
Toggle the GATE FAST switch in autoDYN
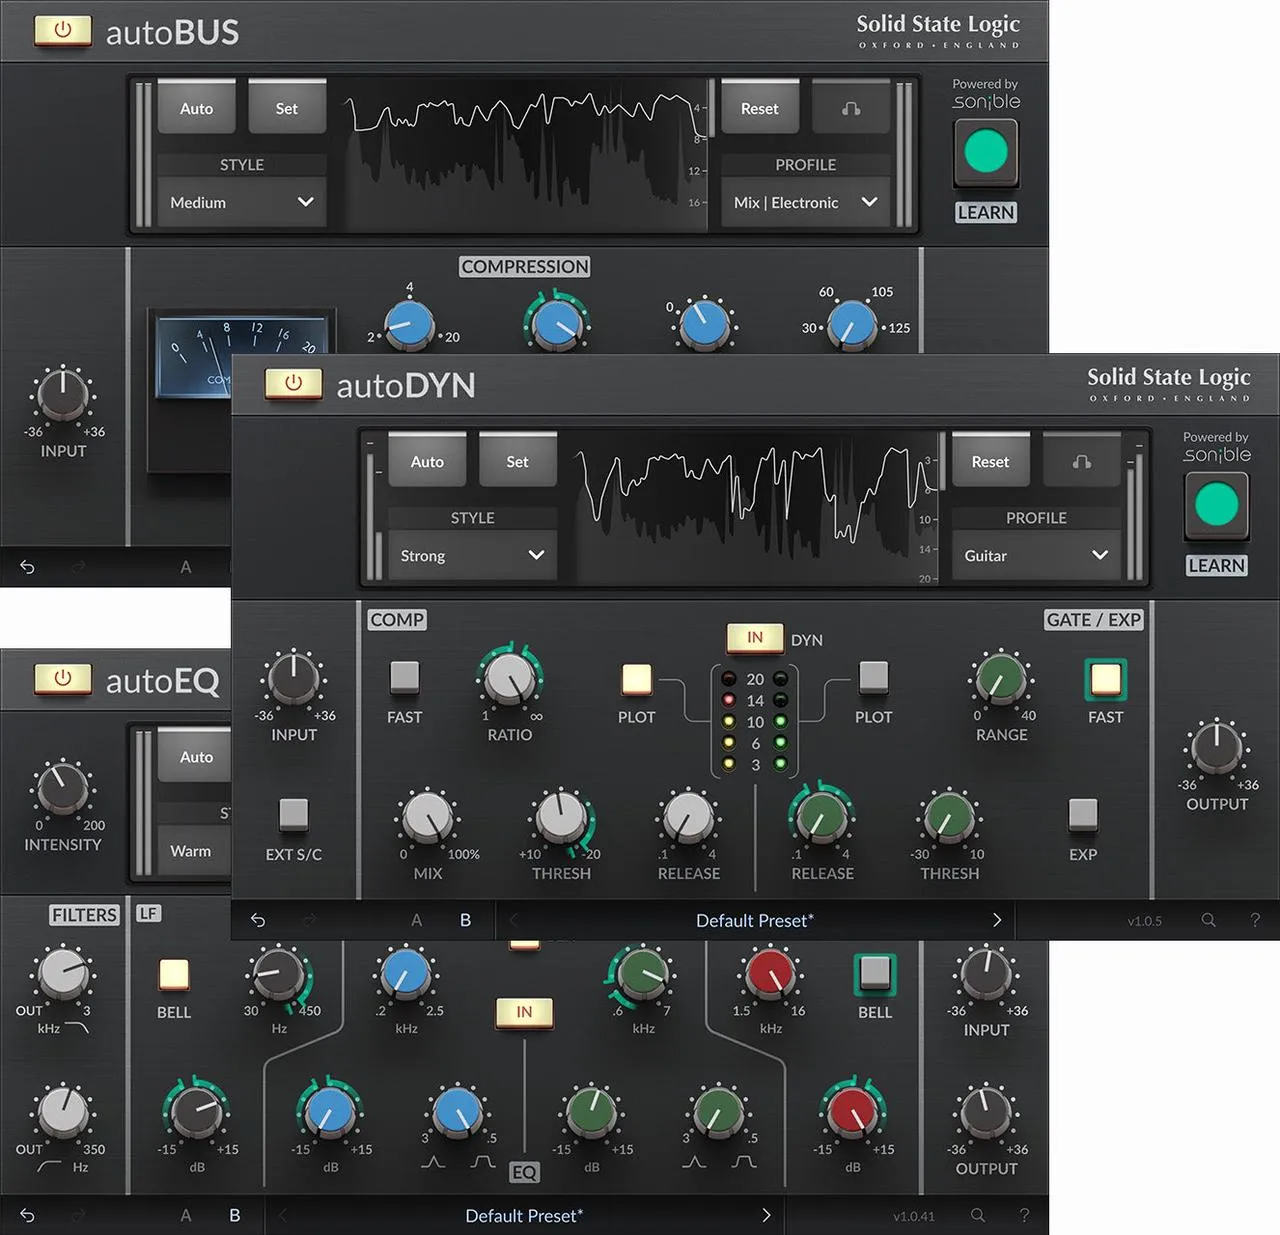(x=1105, y=679)
